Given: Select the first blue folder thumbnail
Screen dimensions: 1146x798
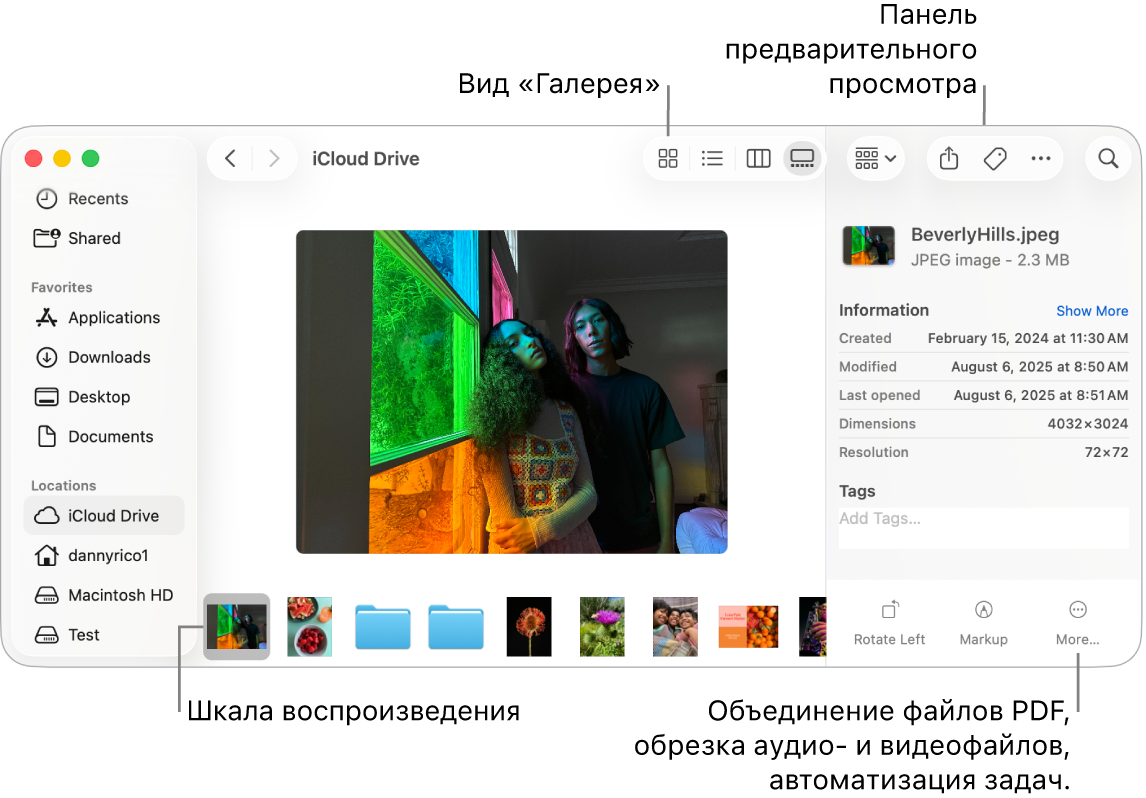Looking at the screenshot, I should click(x=382, y=626).
